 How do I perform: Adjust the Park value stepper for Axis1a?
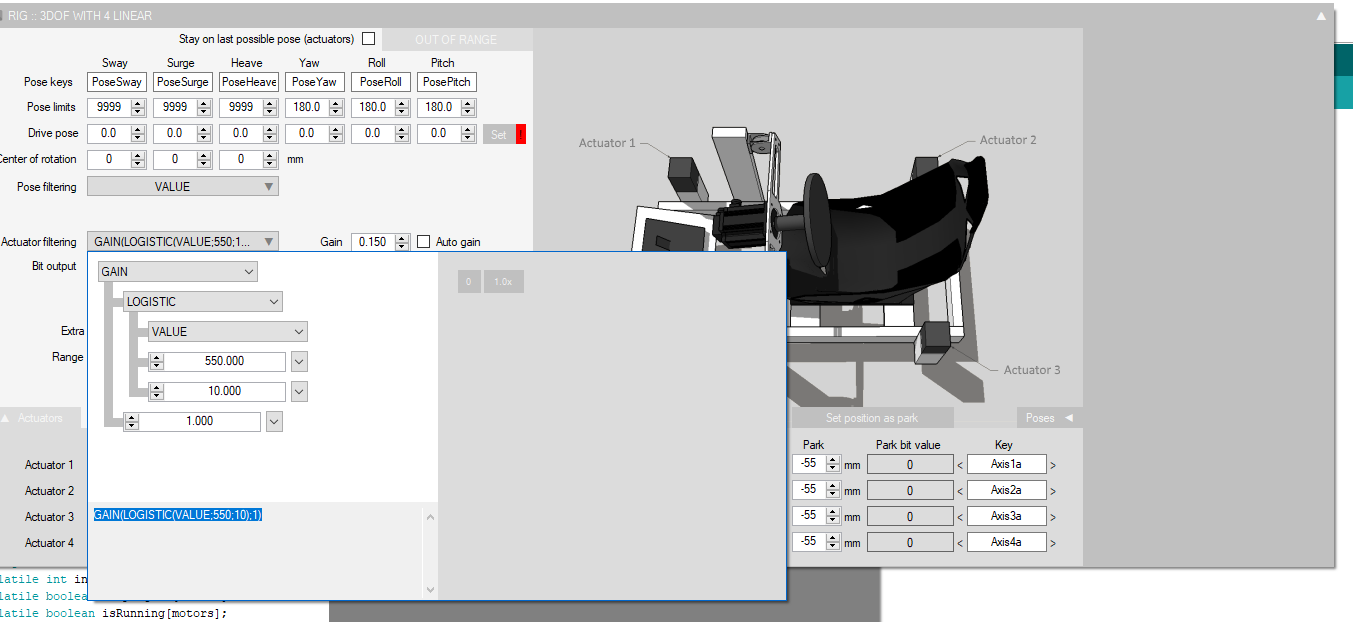(x=833, y=464)
